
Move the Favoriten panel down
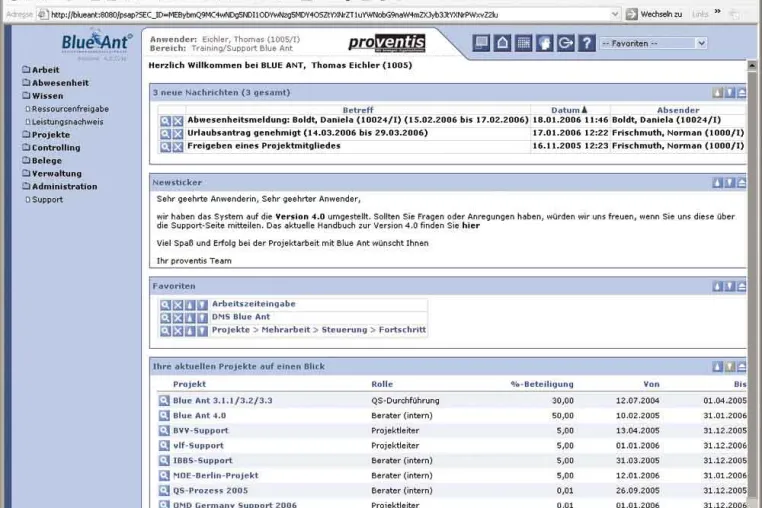pos(729,286)
